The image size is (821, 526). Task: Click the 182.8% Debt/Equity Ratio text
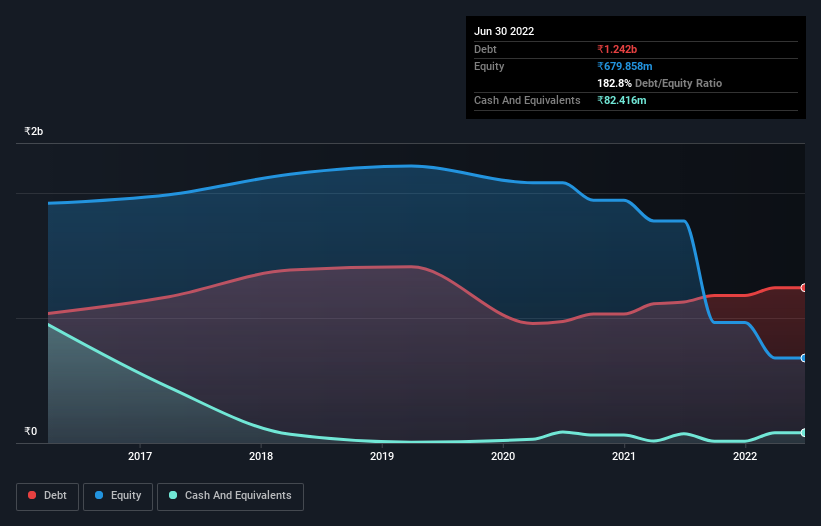(659, 83)
